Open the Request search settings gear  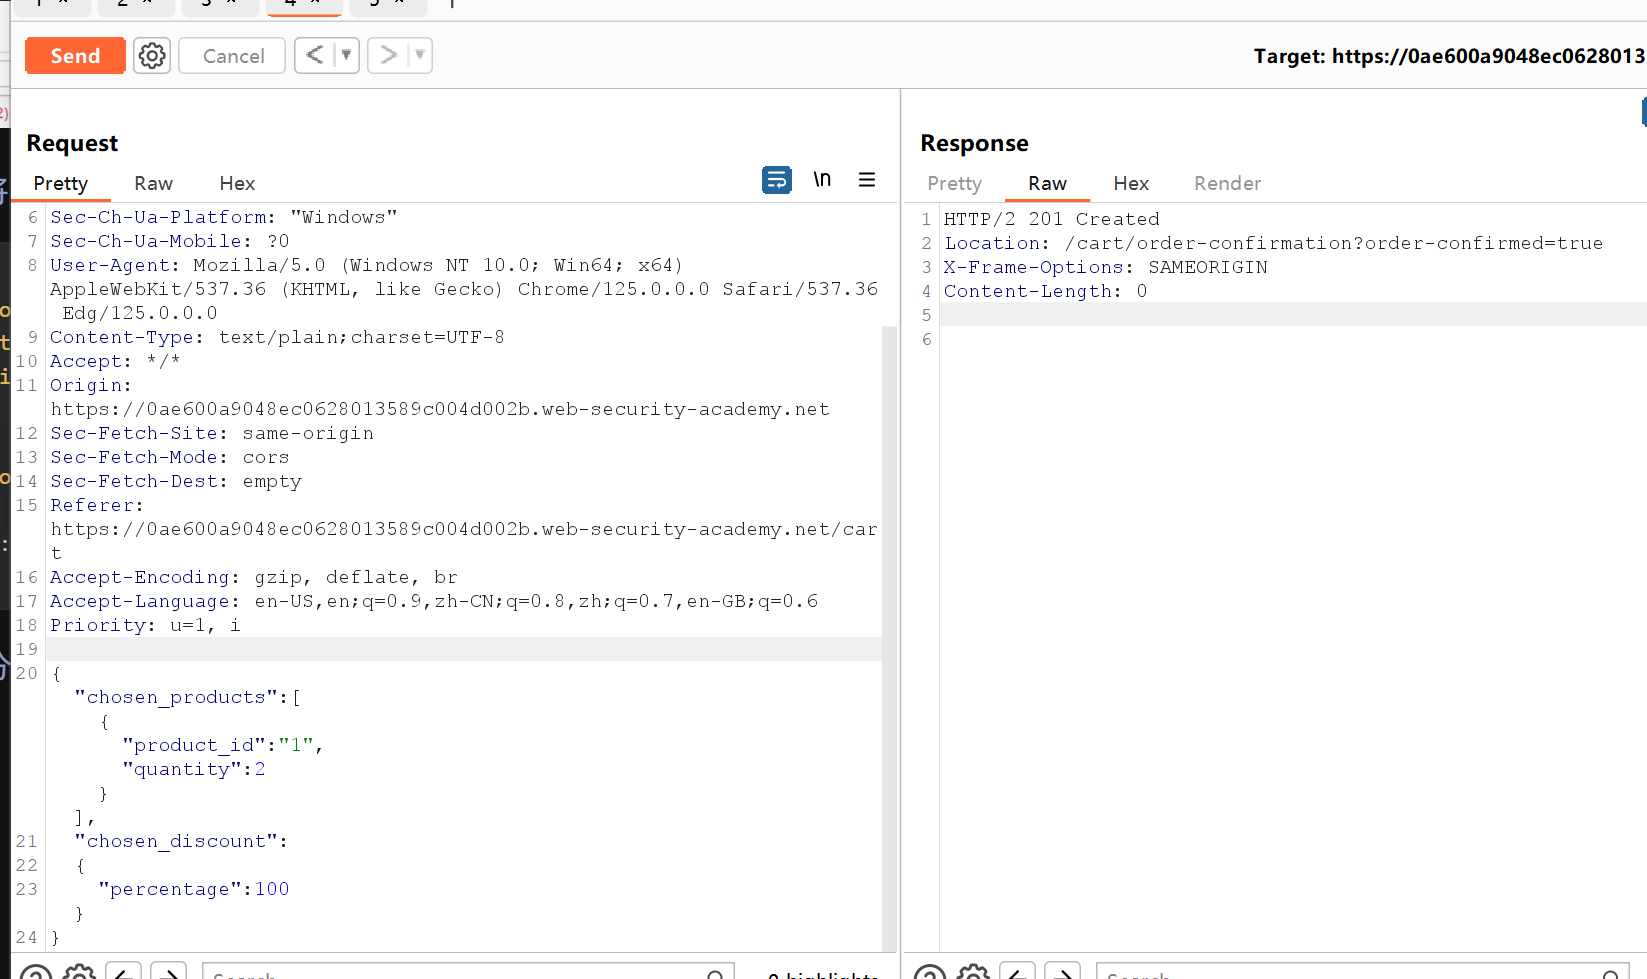pyautogui.click(x=79, y=972)
